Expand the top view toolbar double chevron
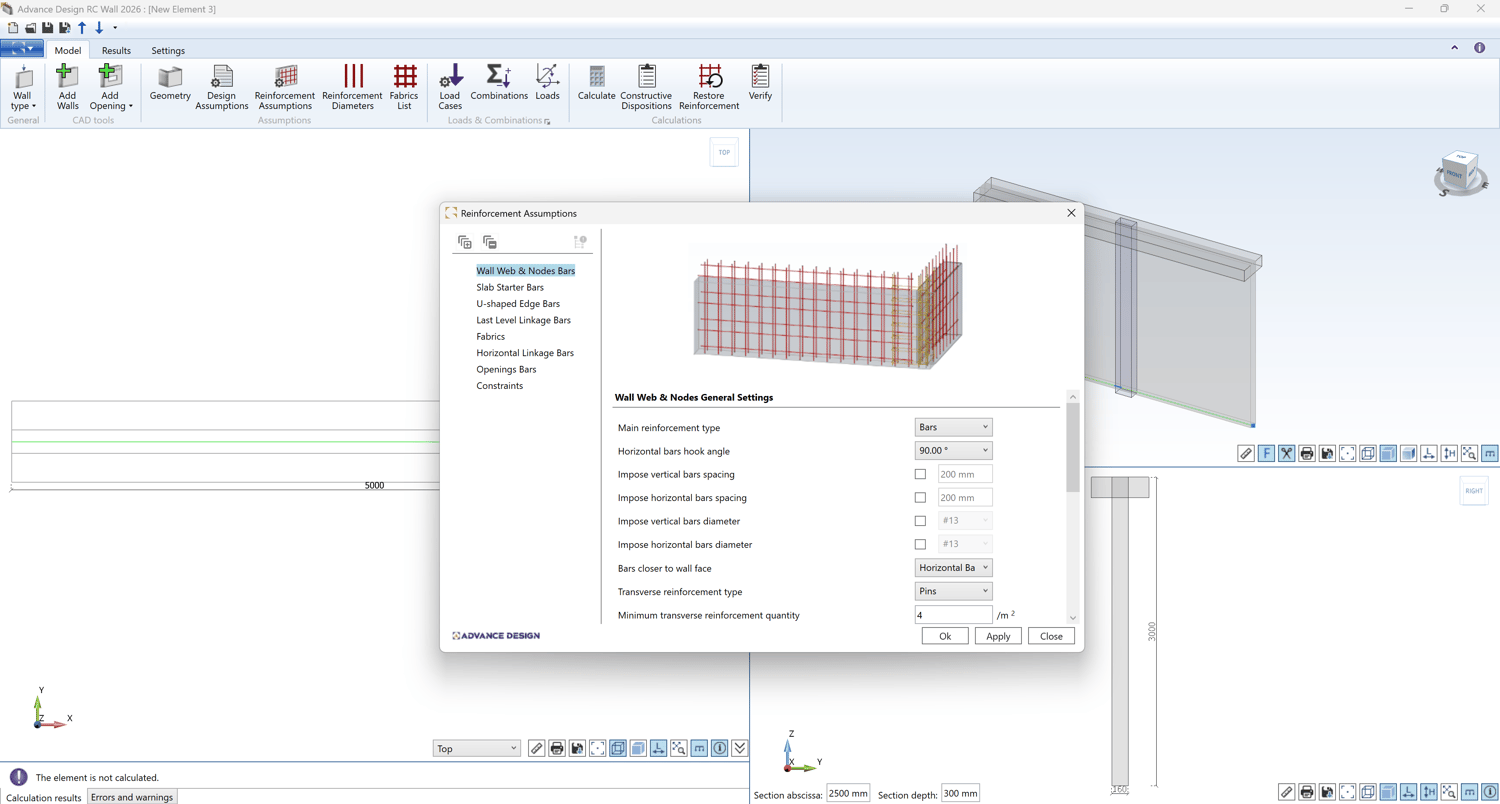Screen dimensions: 1500x804 point(740,748)
